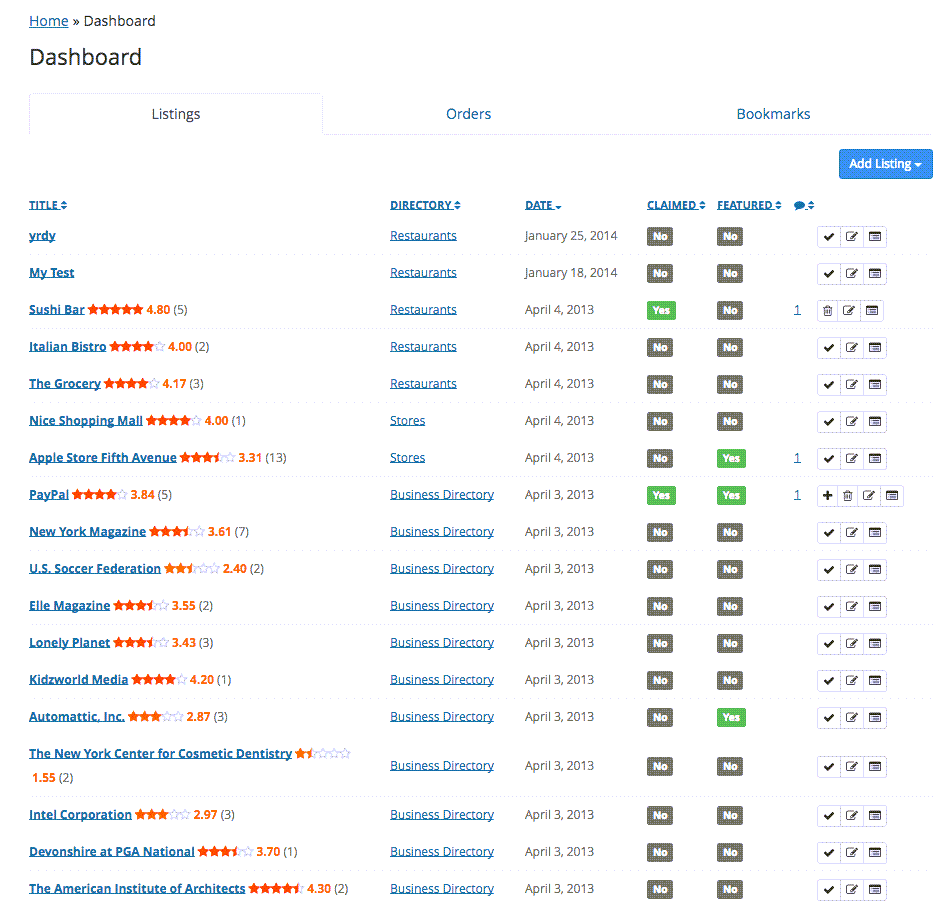
Task: Click the 3.31 rating for Apple Store
Action: click(250, 458)
